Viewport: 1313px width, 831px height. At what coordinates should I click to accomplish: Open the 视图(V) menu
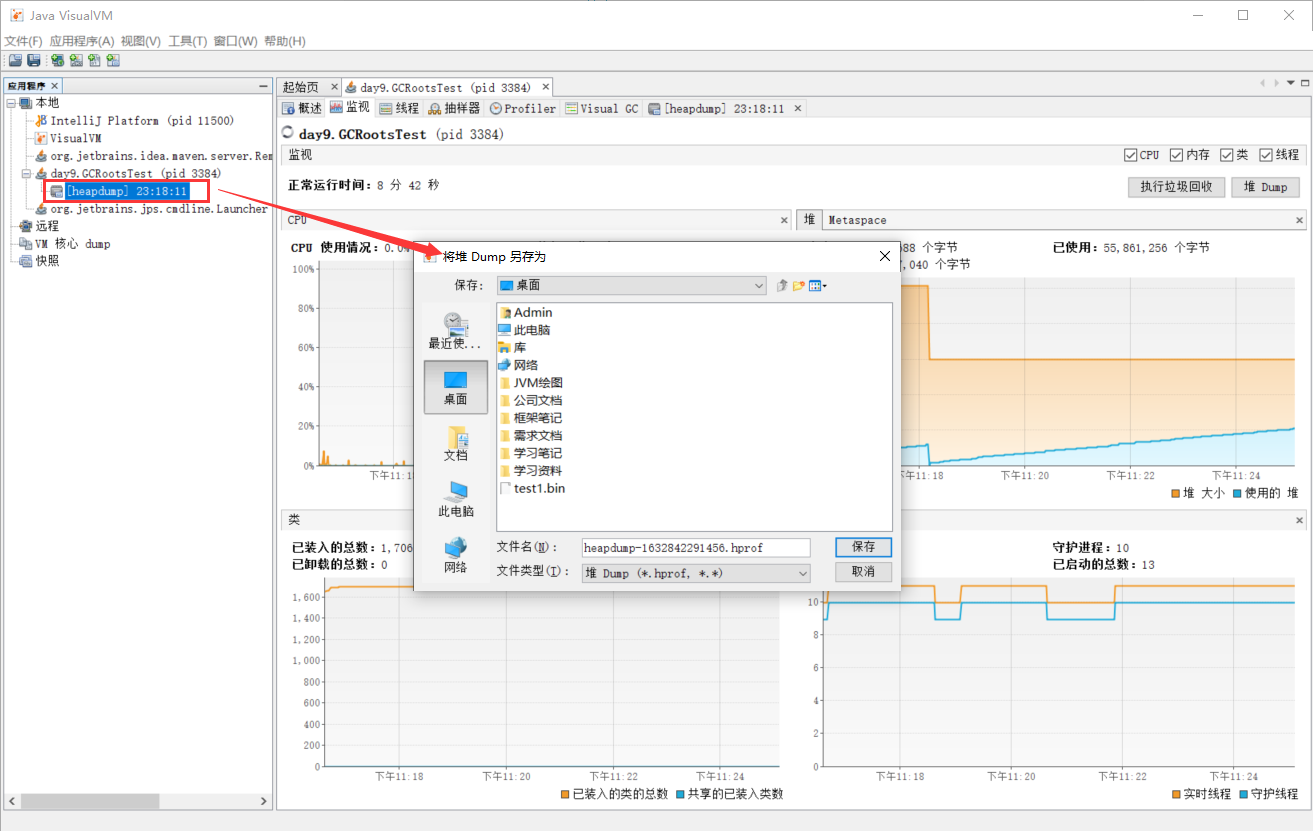point(140,41)
